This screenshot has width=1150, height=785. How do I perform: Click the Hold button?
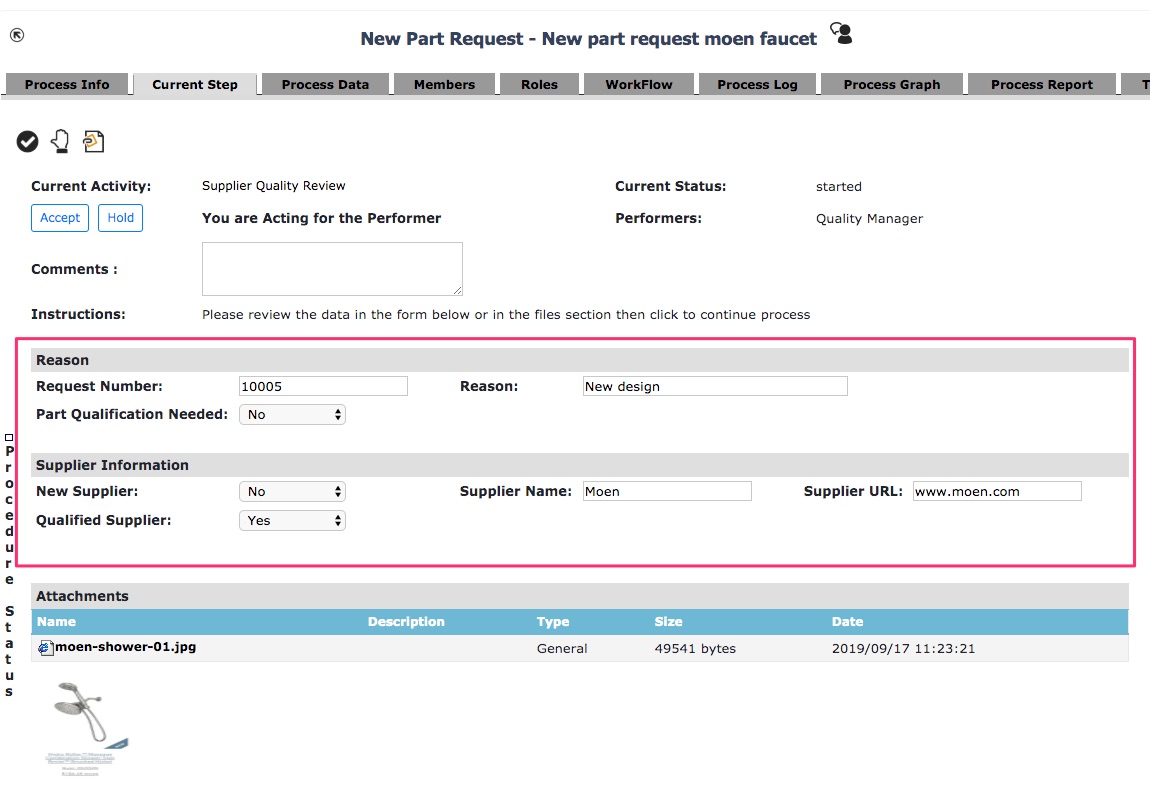pos(120,218)
